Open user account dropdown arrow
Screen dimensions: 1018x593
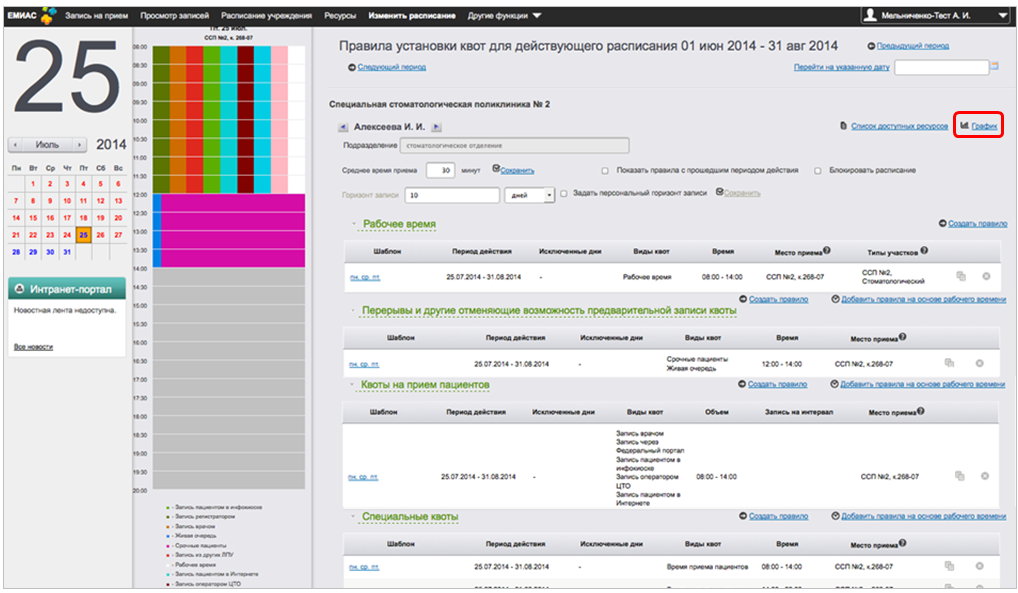click(1003, 16)
